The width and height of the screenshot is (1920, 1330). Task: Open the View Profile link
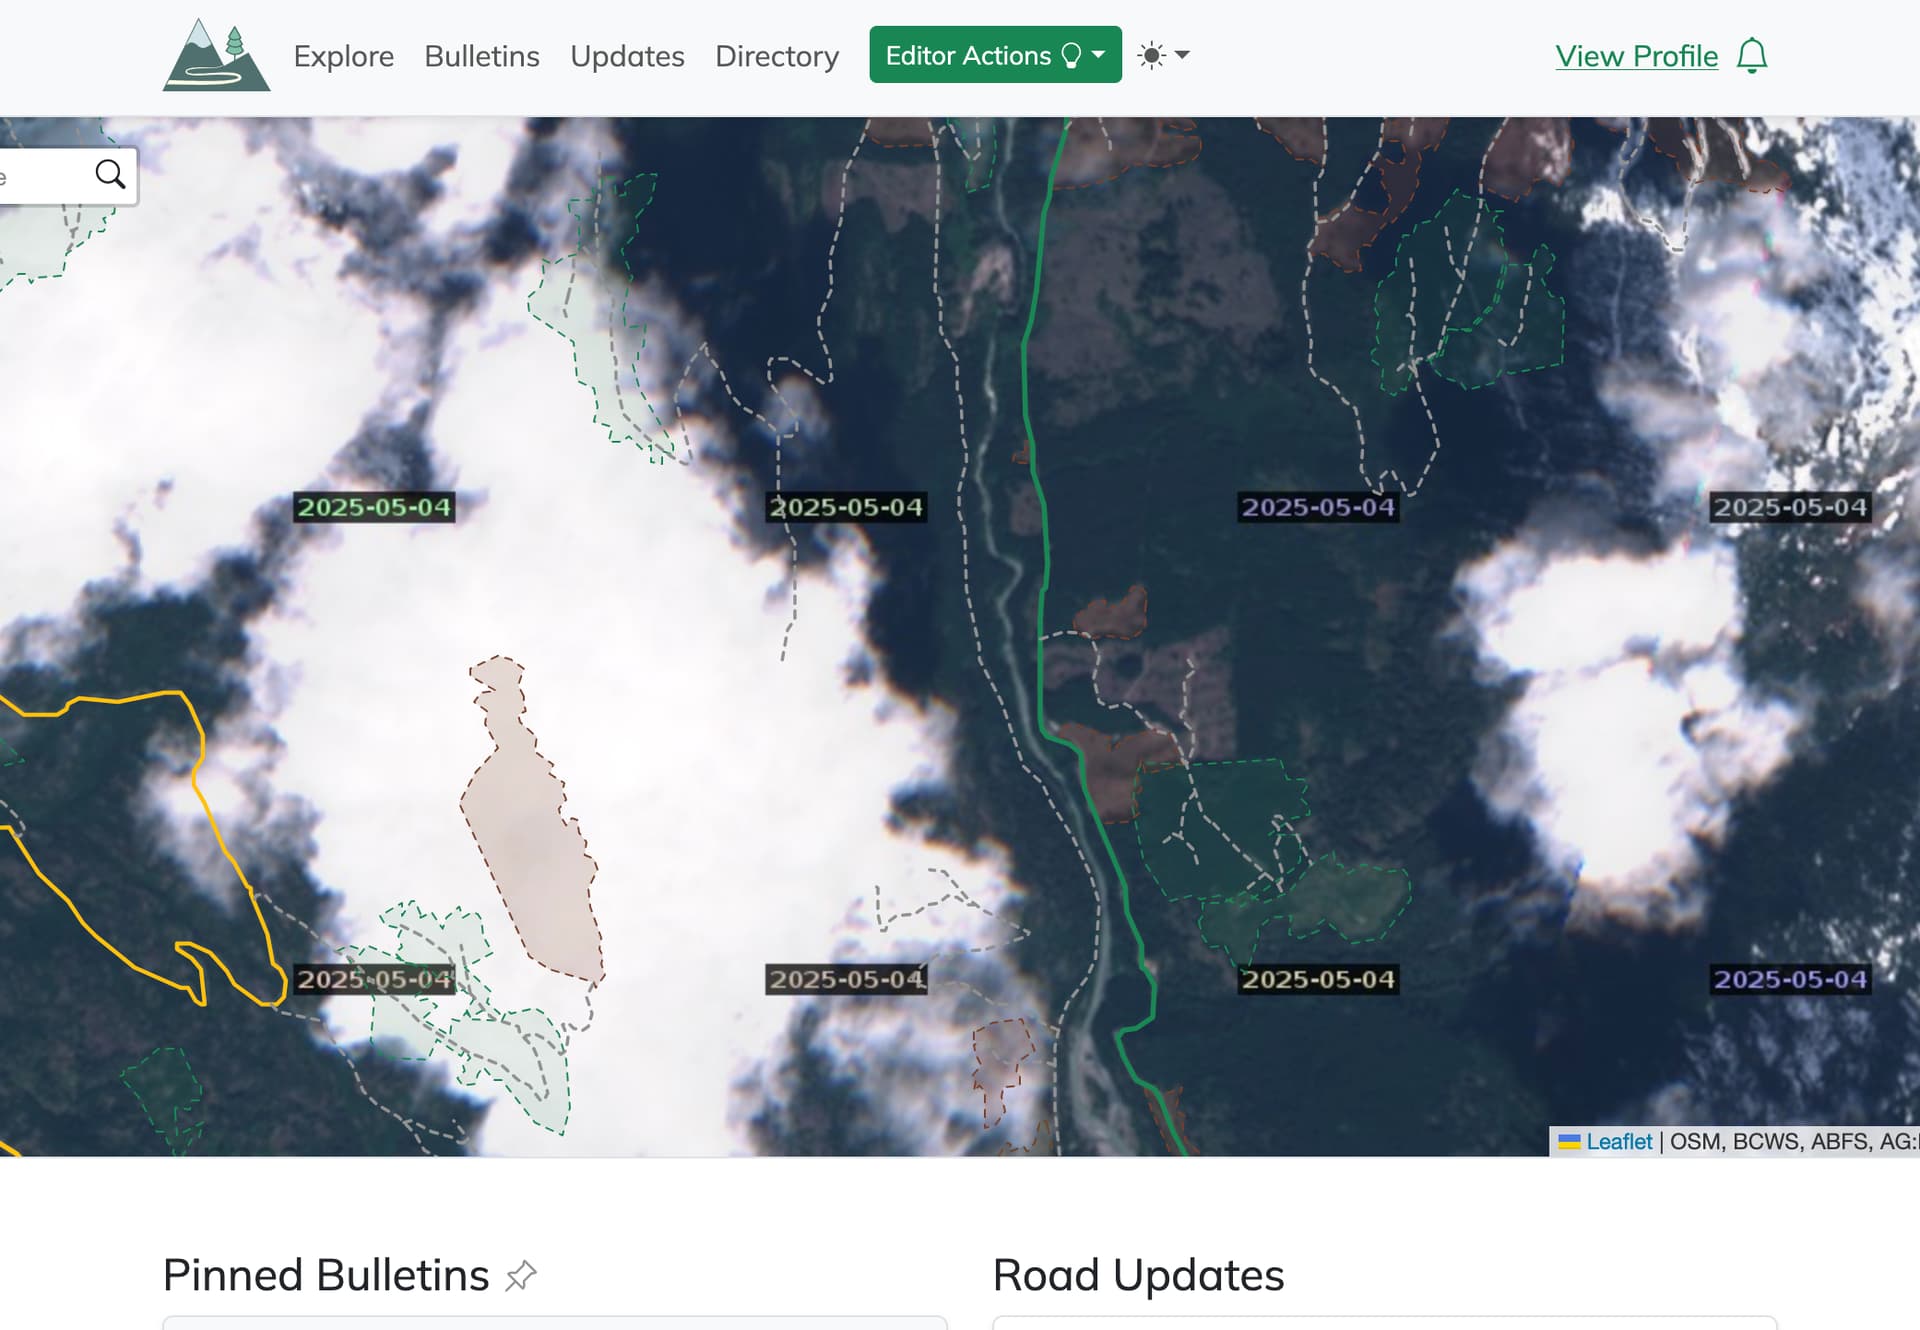coord(1636,56)
